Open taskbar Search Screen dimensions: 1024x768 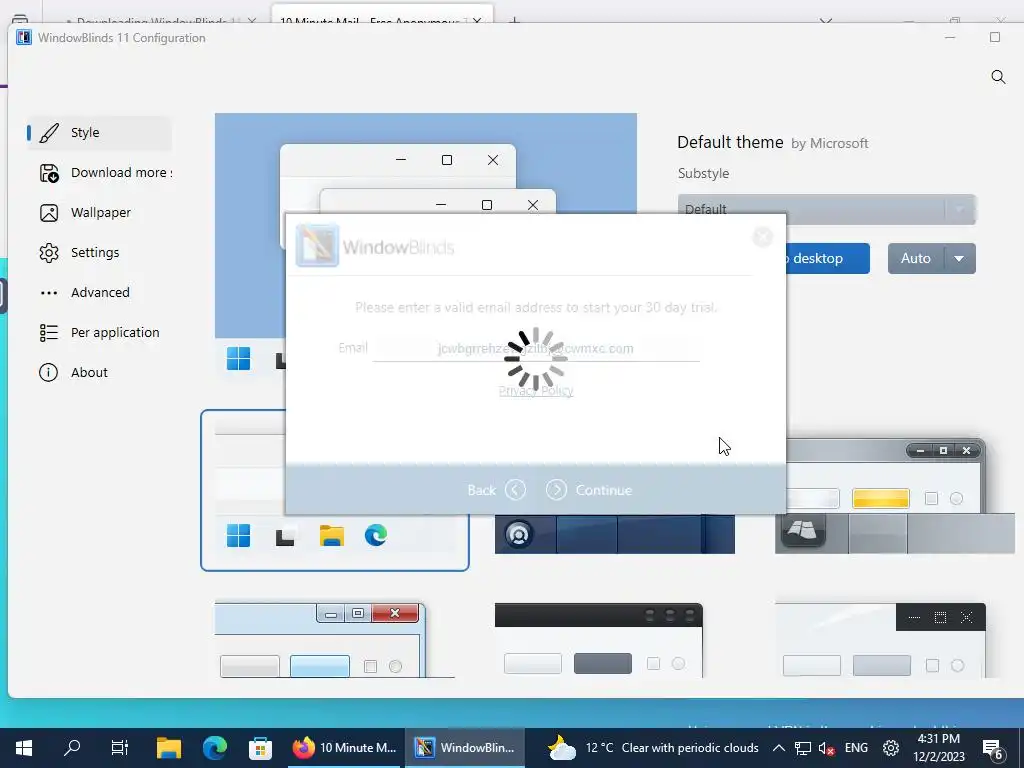pyautogui.click(x=72, y=748)
